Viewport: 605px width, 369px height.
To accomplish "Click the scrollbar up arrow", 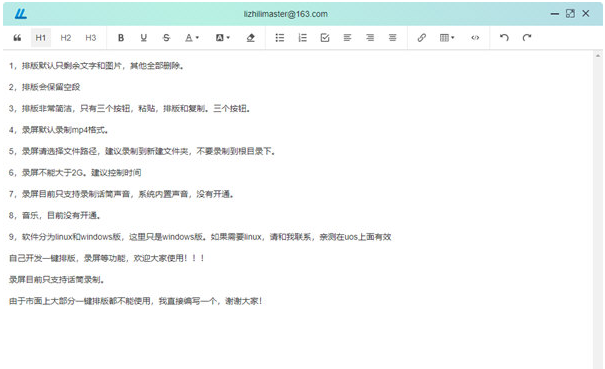I will coord(598,56).
